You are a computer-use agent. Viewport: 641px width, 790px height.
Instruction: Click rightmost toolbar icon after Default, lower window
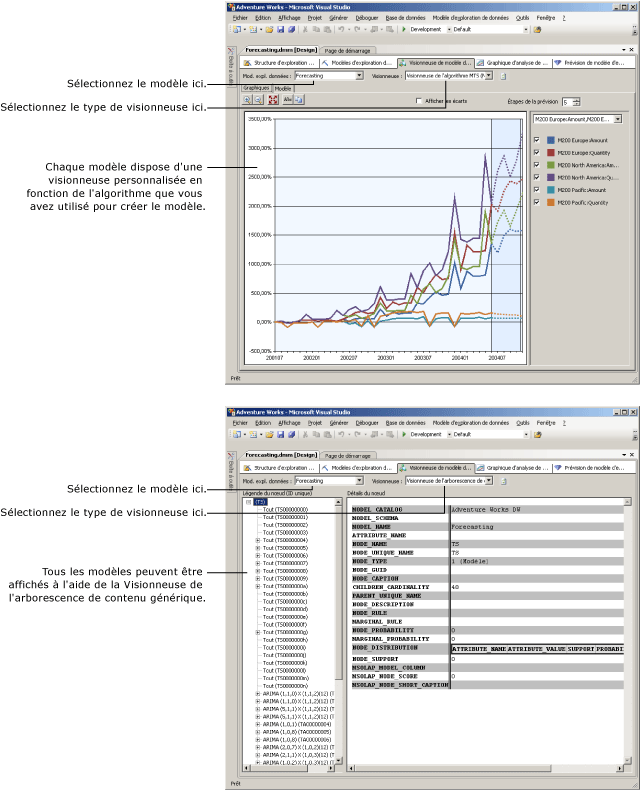(537, 434)
